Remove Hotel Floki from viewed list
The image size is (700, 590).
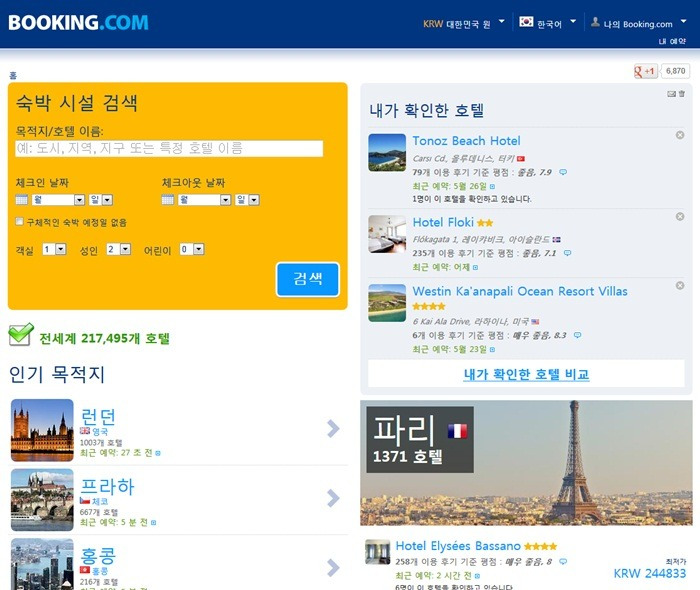coord(680,216)
